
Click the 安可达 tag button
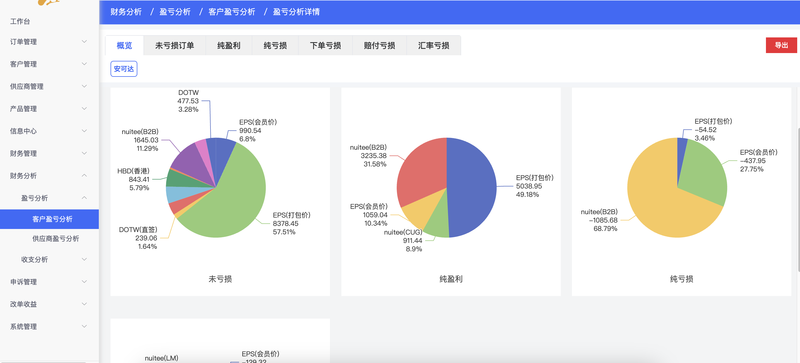[x=124, y=69]
